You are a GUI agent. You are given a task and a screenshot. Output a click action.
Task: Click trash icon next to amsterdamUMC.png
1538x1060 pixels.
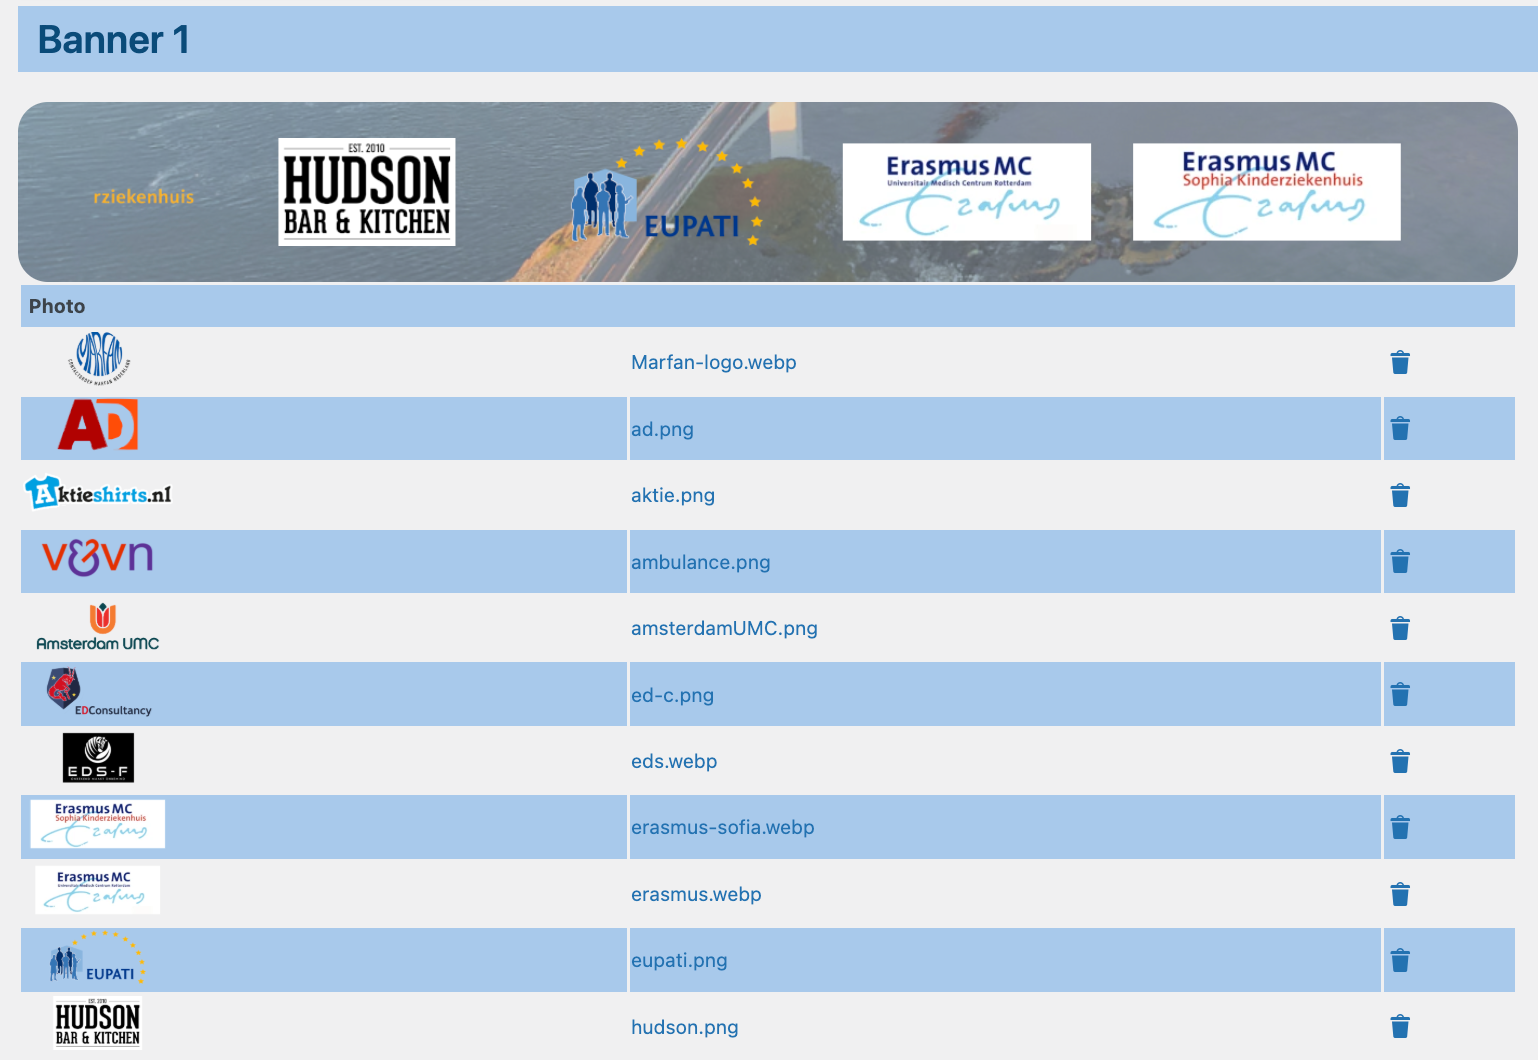1400,628
